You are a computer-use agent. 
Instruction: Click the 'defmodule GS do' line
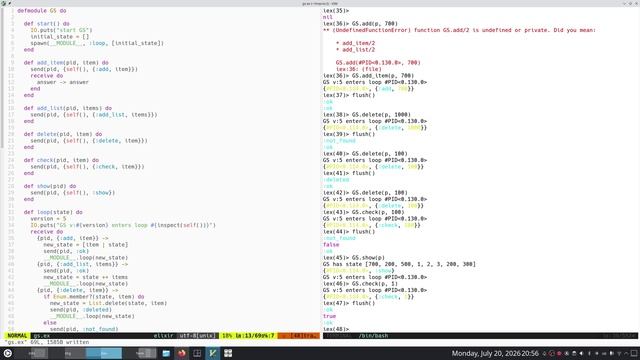42,11
